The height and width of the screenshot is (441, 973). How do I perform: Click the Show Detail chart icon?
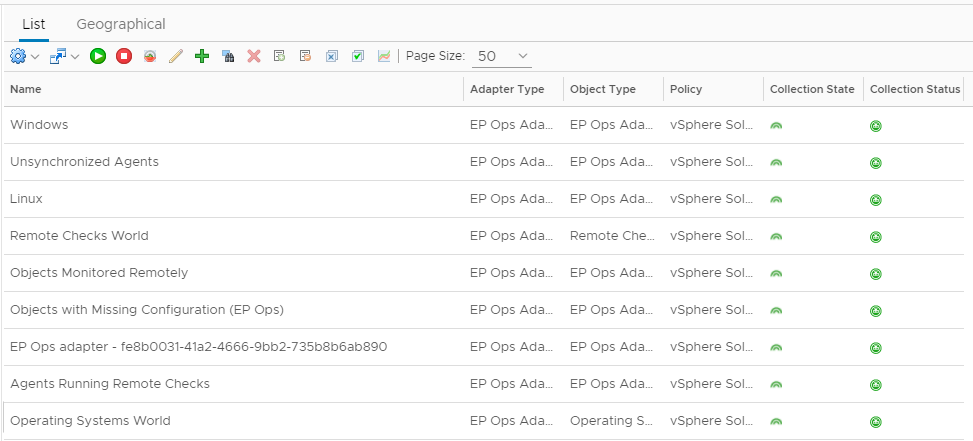(384, 57)
